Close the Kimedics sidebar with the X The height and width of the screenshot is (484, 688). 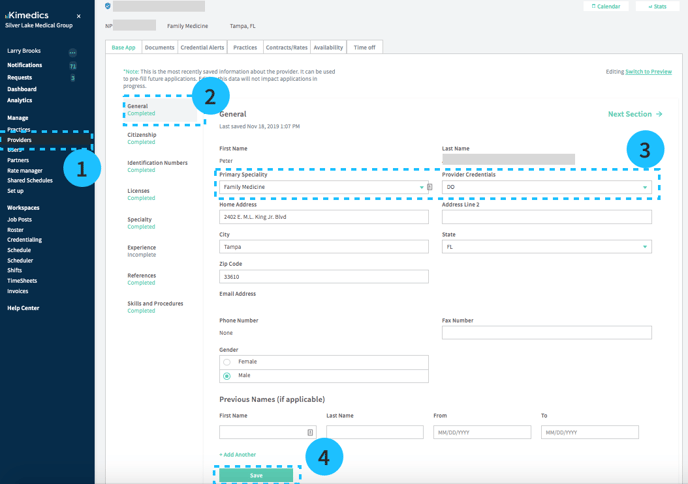click(79, 16)
